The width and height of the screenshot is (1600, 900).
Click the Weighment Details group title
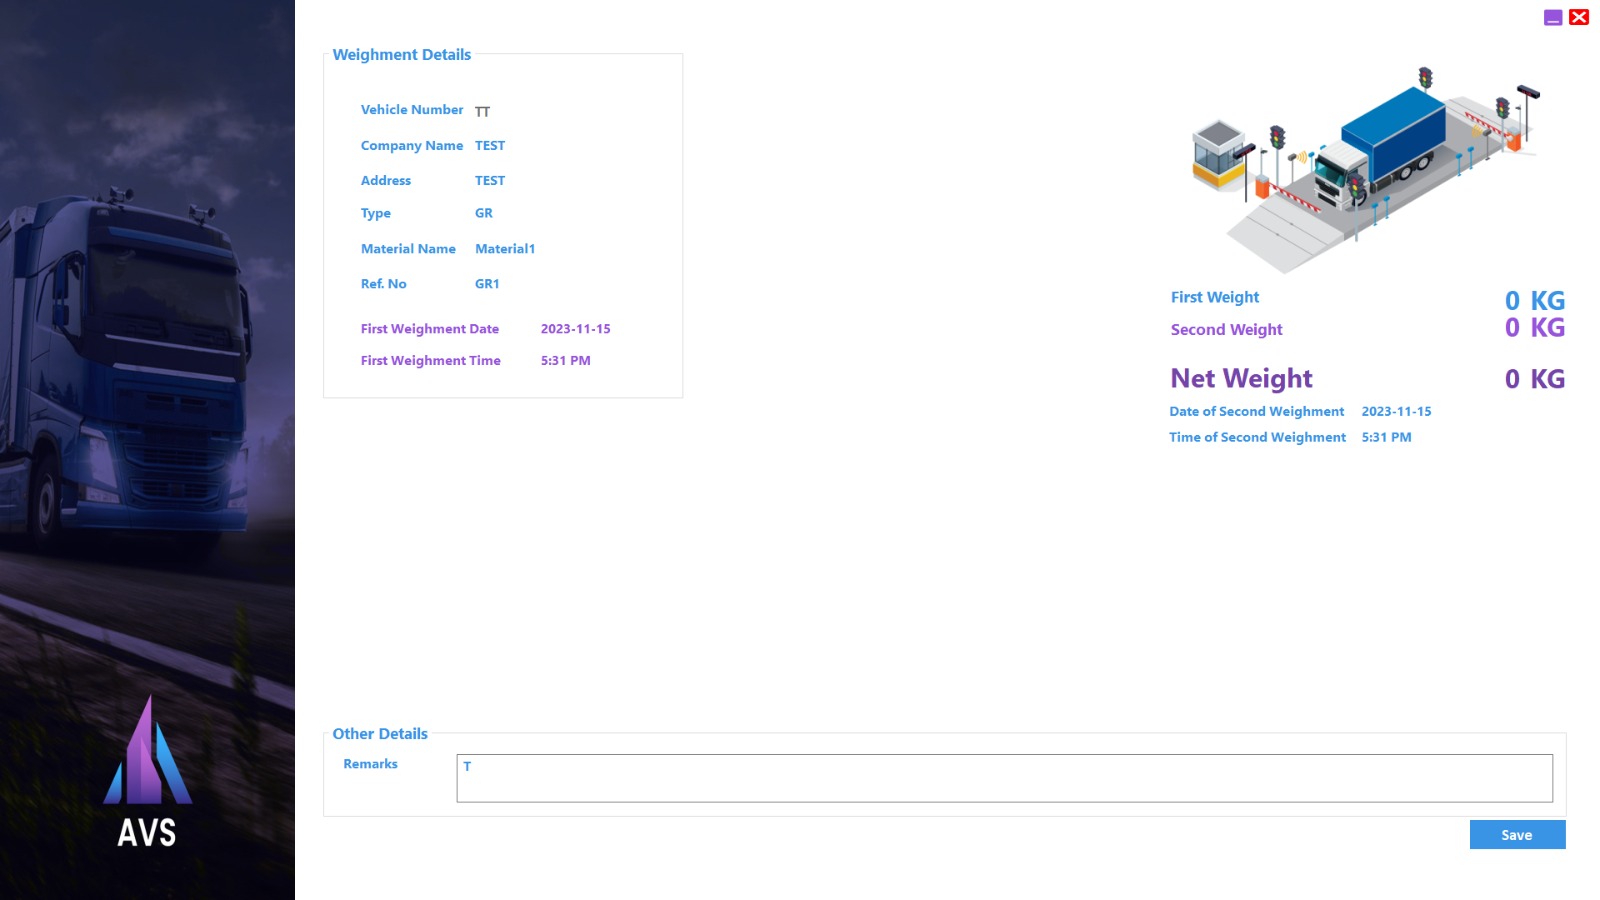(402, 55)
